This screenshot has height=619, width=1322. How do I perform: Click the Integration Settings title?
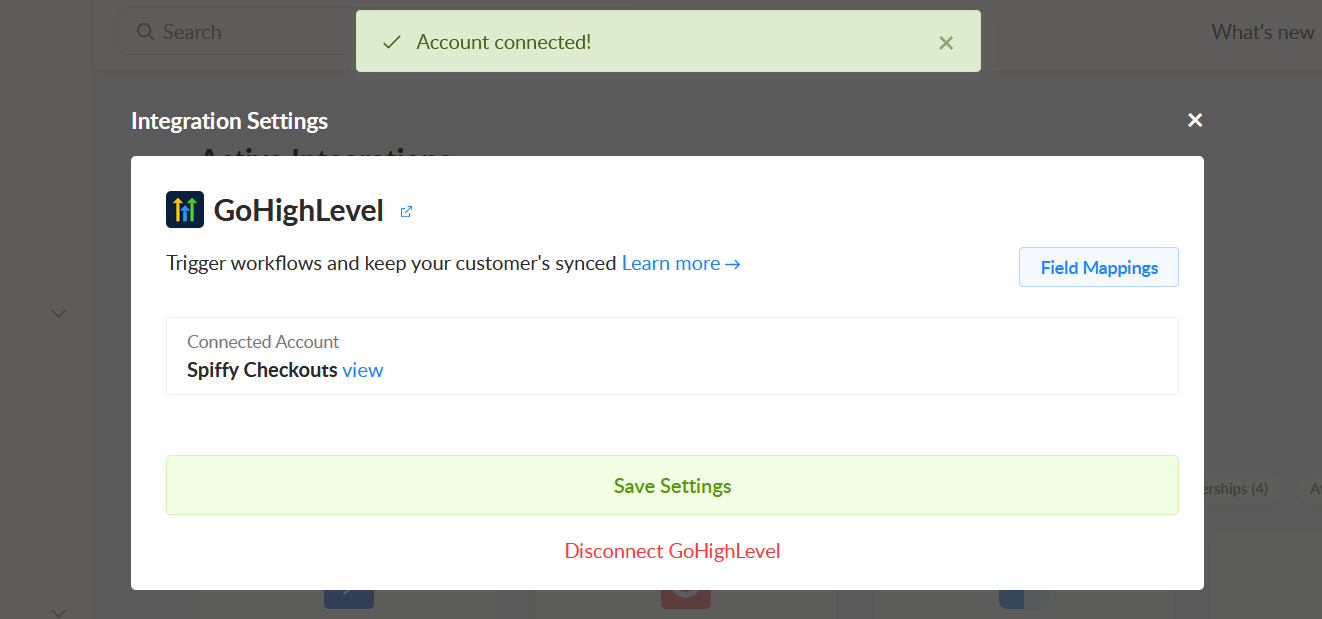pos(229,121)
